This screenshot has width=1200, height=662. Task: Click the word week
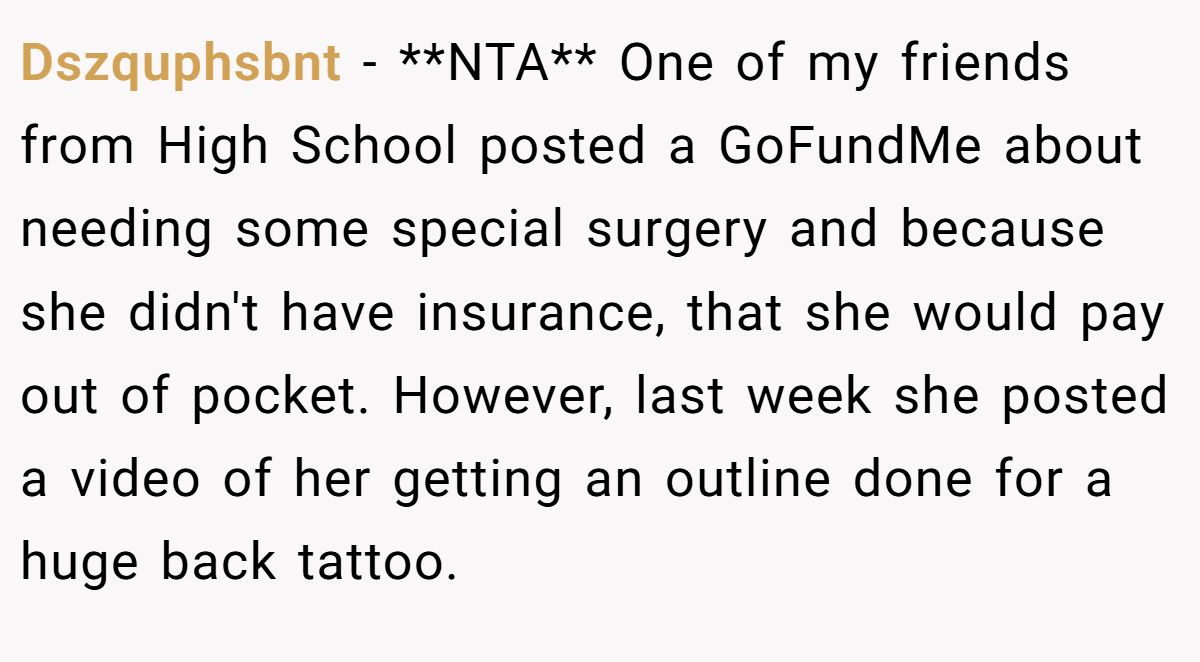(809, 397)
